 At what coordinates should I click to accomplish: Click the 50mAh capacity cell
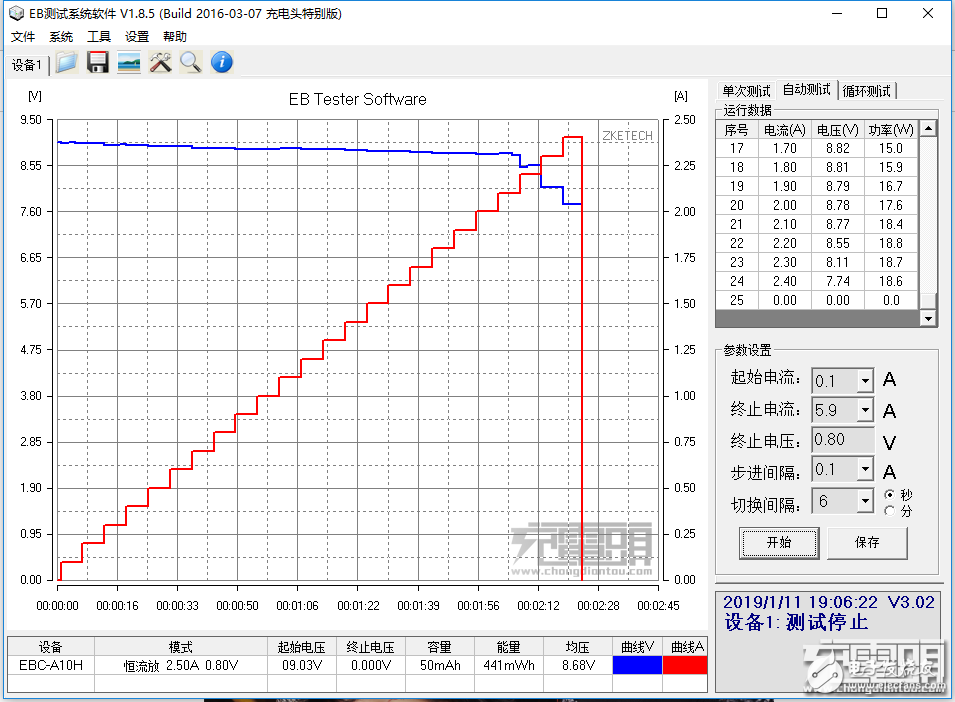[x=440, y=665]
